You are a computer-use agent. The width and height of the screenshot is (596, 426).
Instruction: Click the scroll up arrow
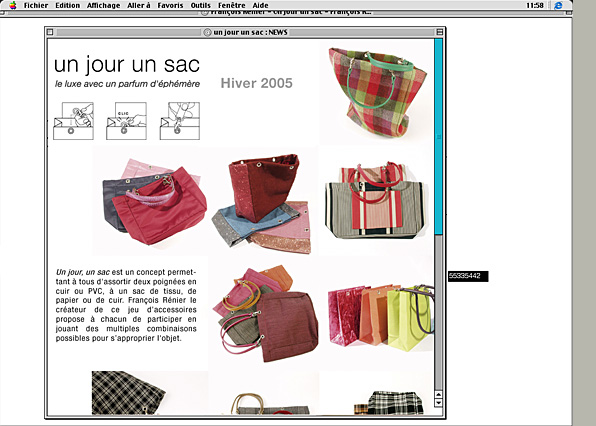(438, 394)
